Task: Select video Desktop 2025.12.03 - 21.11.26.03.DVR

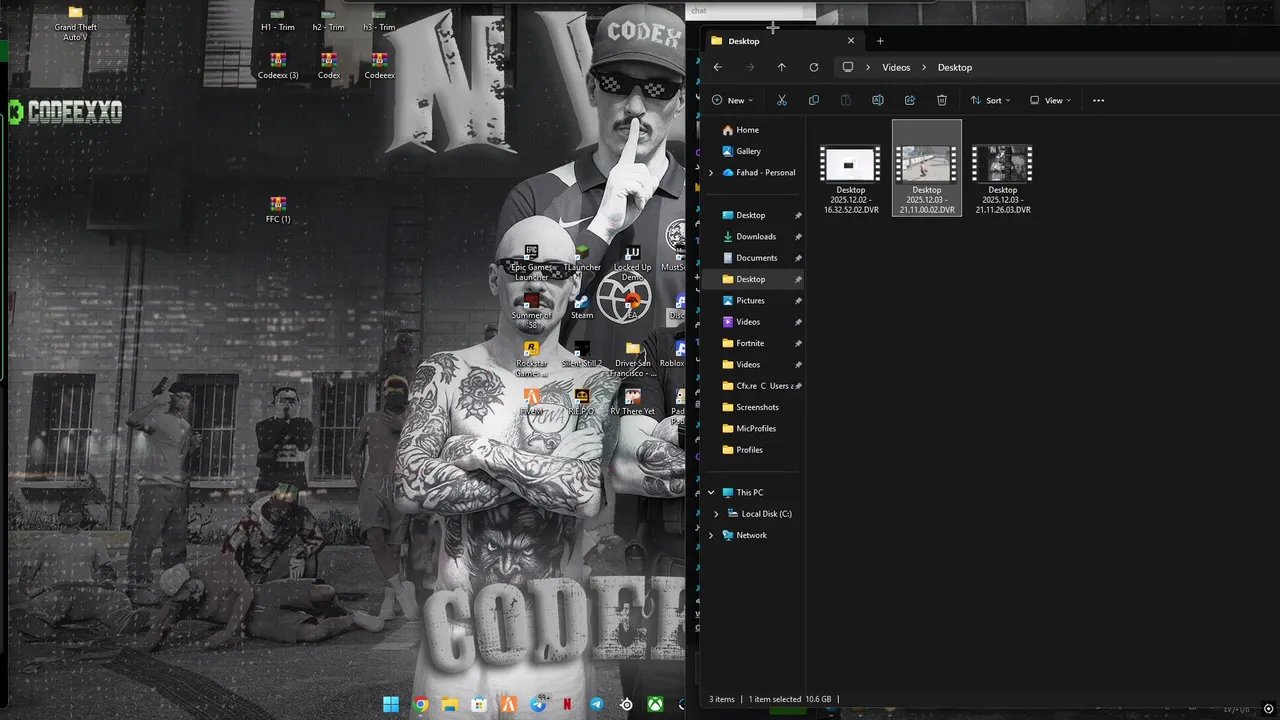Action: pos(1003,179)
